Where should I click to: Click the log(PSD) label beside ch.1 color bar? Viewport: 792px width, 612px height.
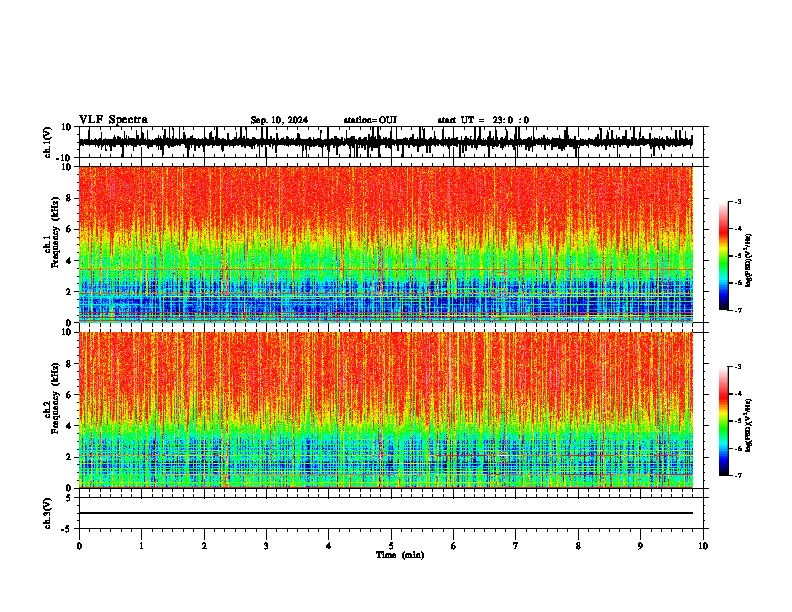click(x=748, y=260)
